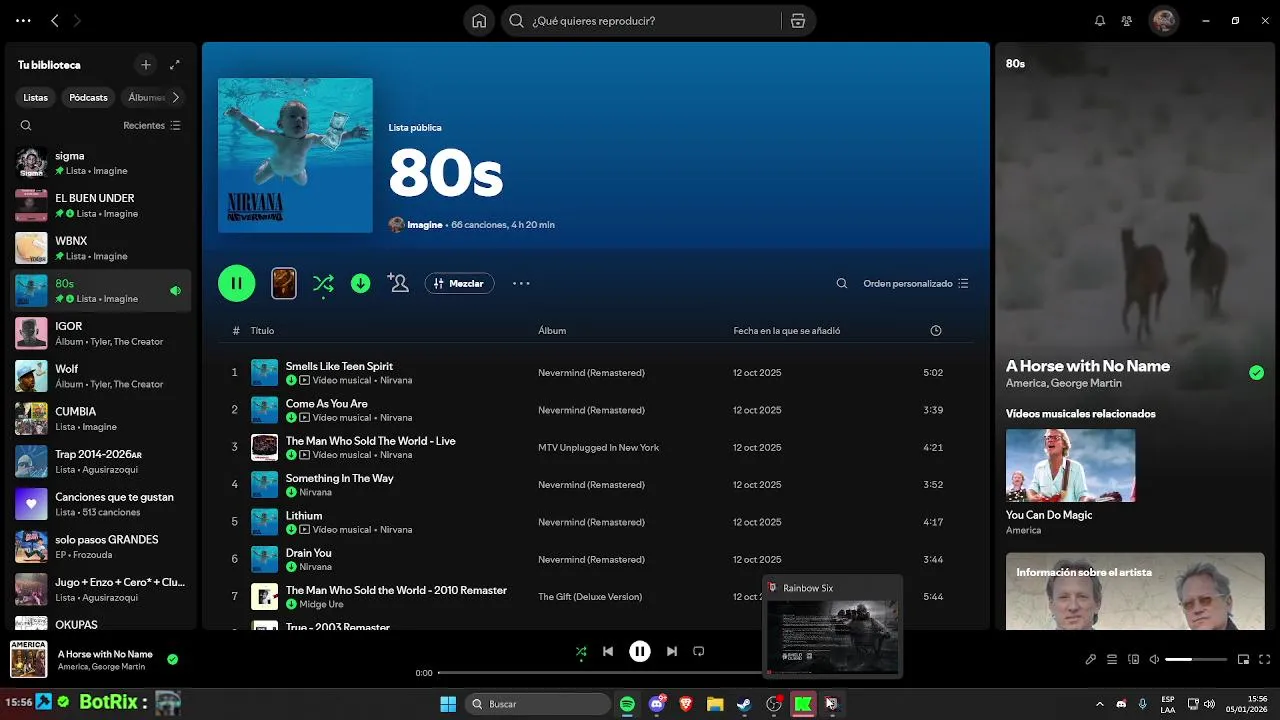Open Orden personalizado sort dropdown
1280x720 pixels.
click(x=916, y=283)
